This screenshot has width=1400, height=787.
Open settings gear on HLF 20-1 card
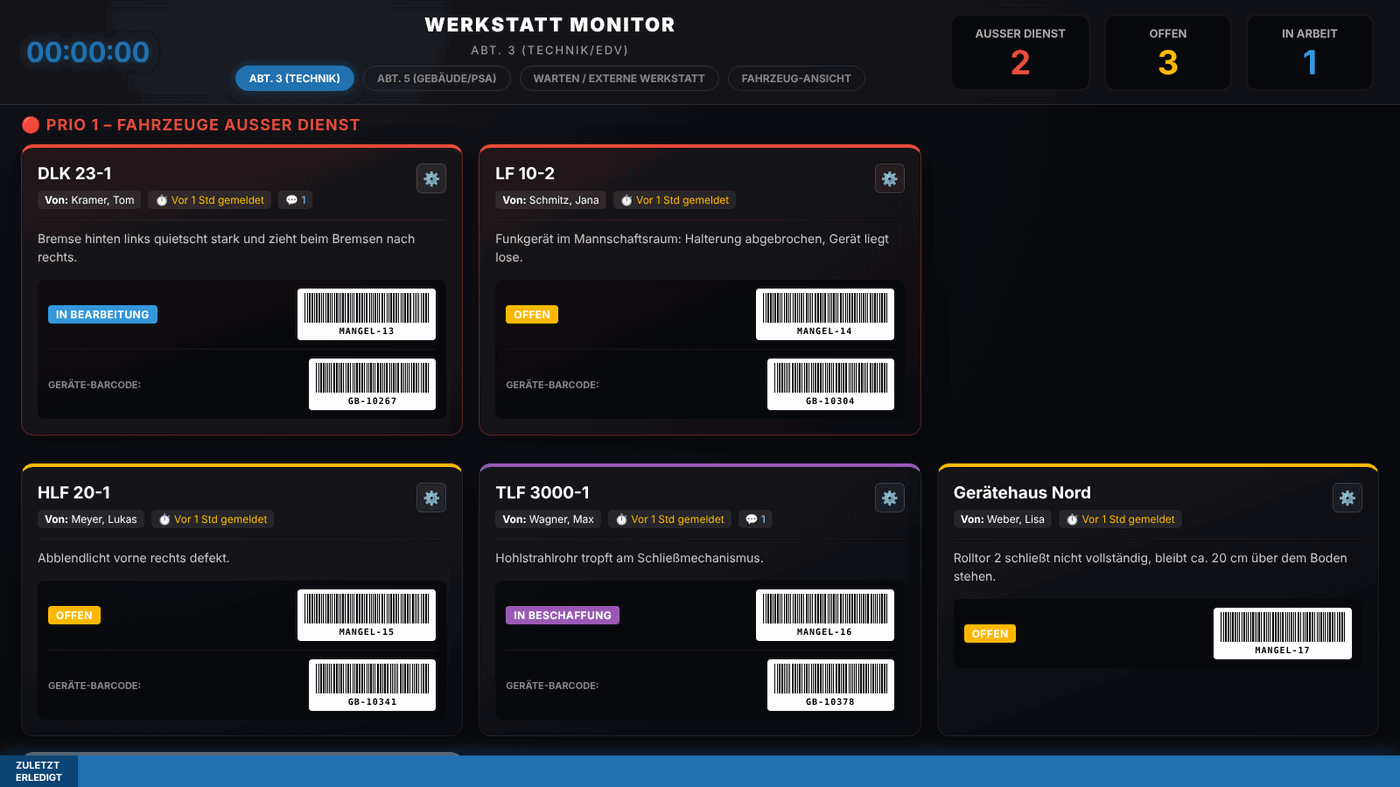[x=431, y=498]
